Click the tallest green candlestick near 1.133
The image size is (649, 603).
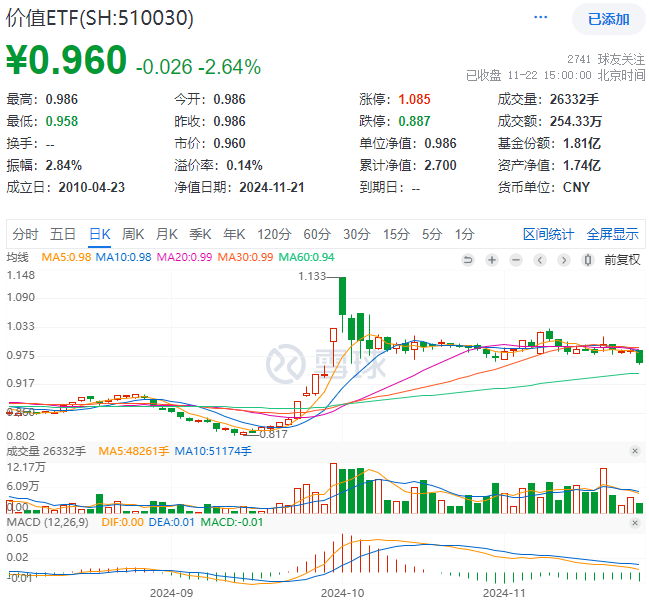pos(342,297)
